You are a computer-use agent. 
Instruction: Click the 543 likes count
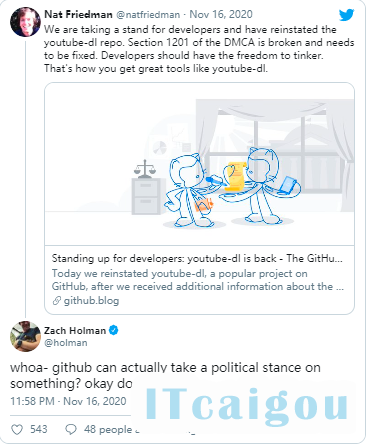tap(39, 429)
